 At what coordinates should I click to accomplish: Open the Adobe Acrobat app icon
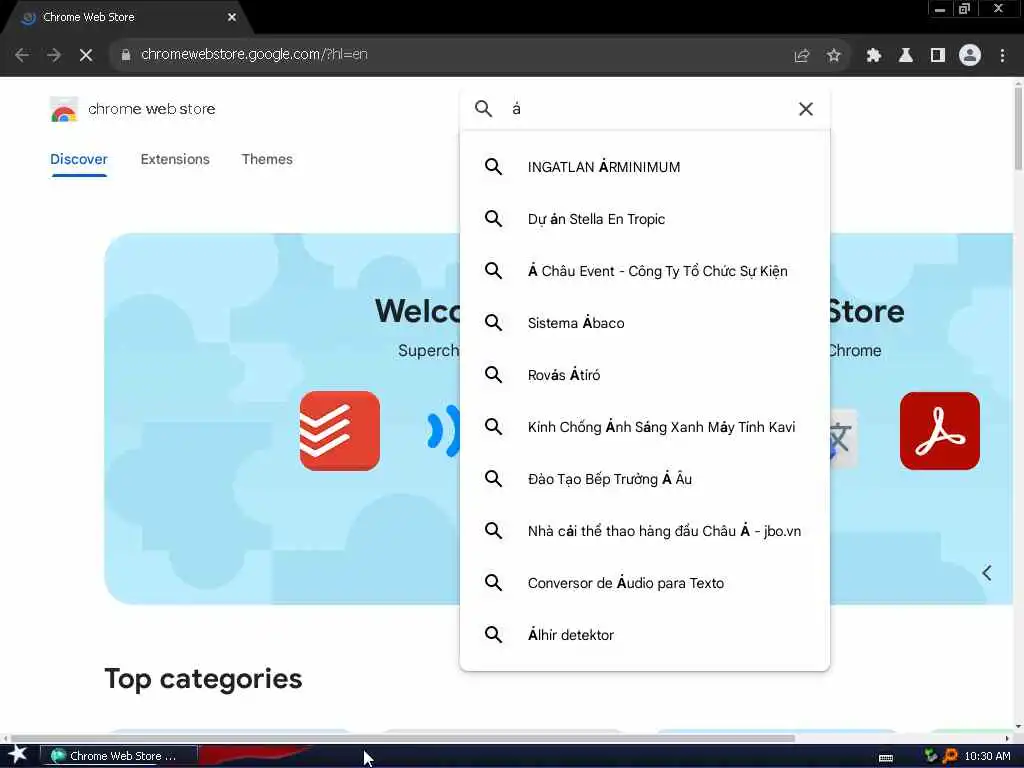point(940,431)
